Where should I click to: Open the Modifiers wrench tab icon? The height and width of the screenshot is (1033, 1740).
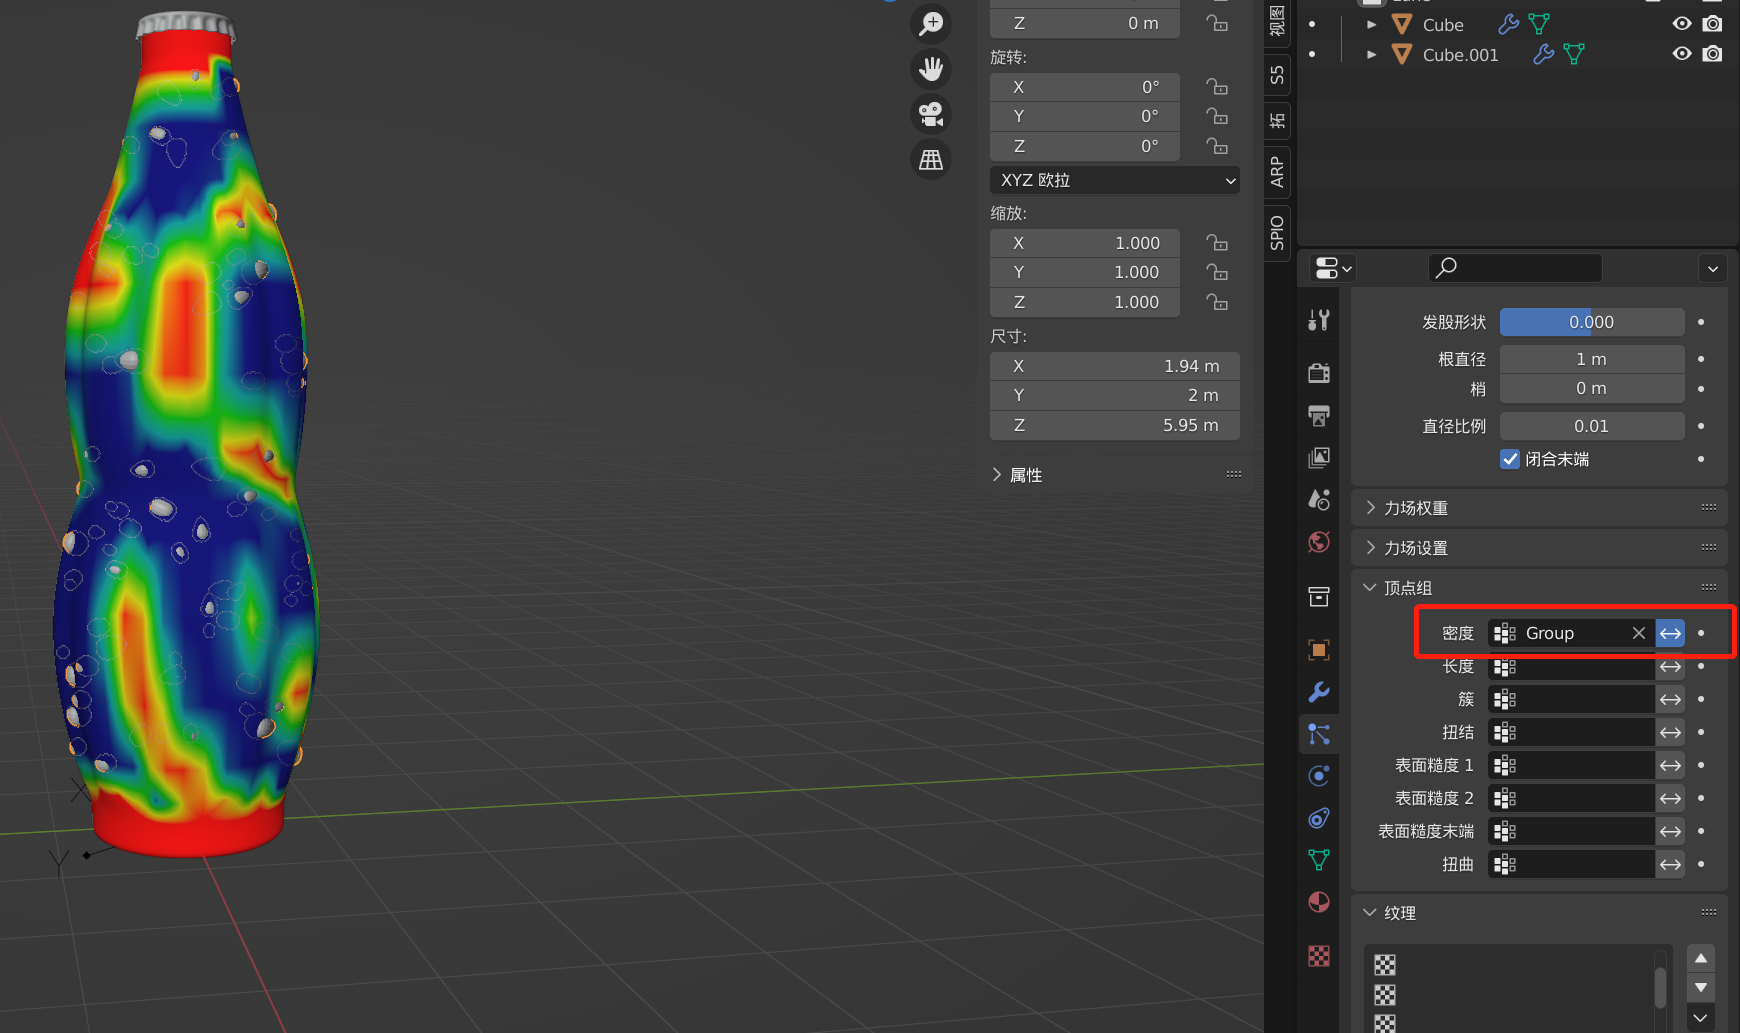[x=1319, y=692]
